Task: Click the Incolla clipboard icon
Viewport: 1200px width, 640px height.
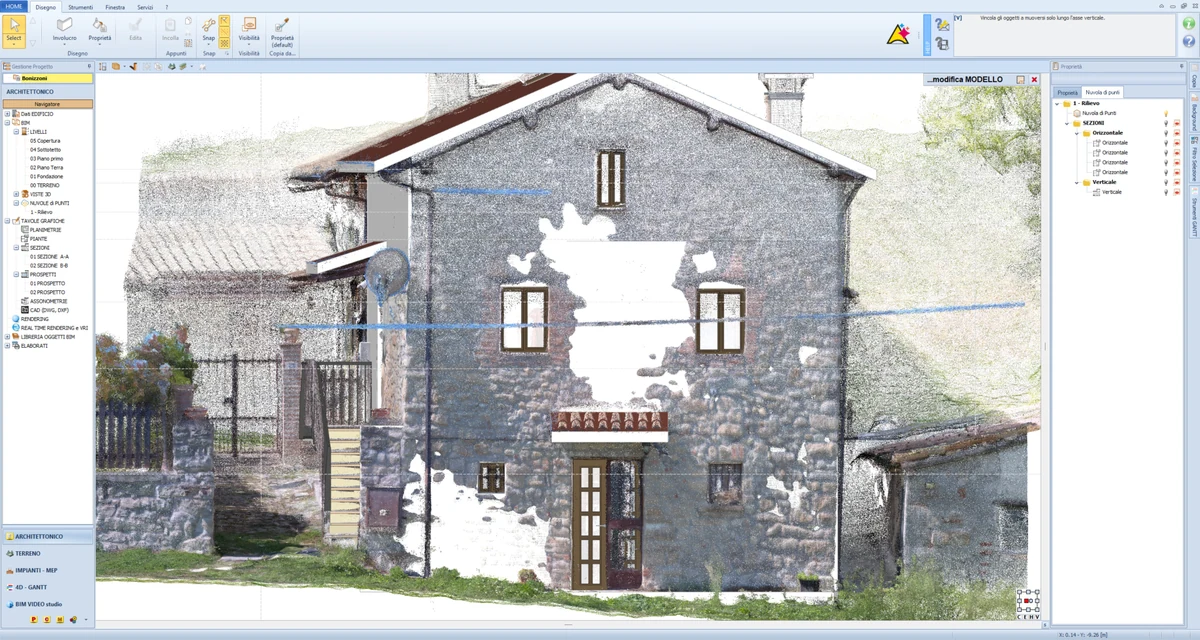Action: click(170, 29)
